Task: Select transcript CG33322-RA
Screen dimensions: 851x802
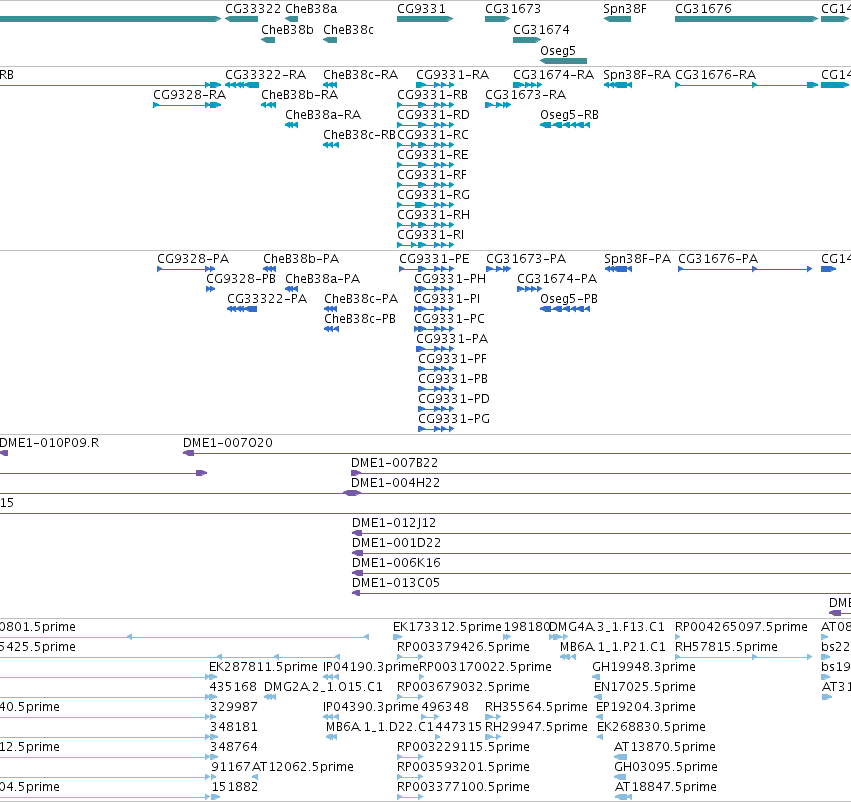Action: point(265,75)
